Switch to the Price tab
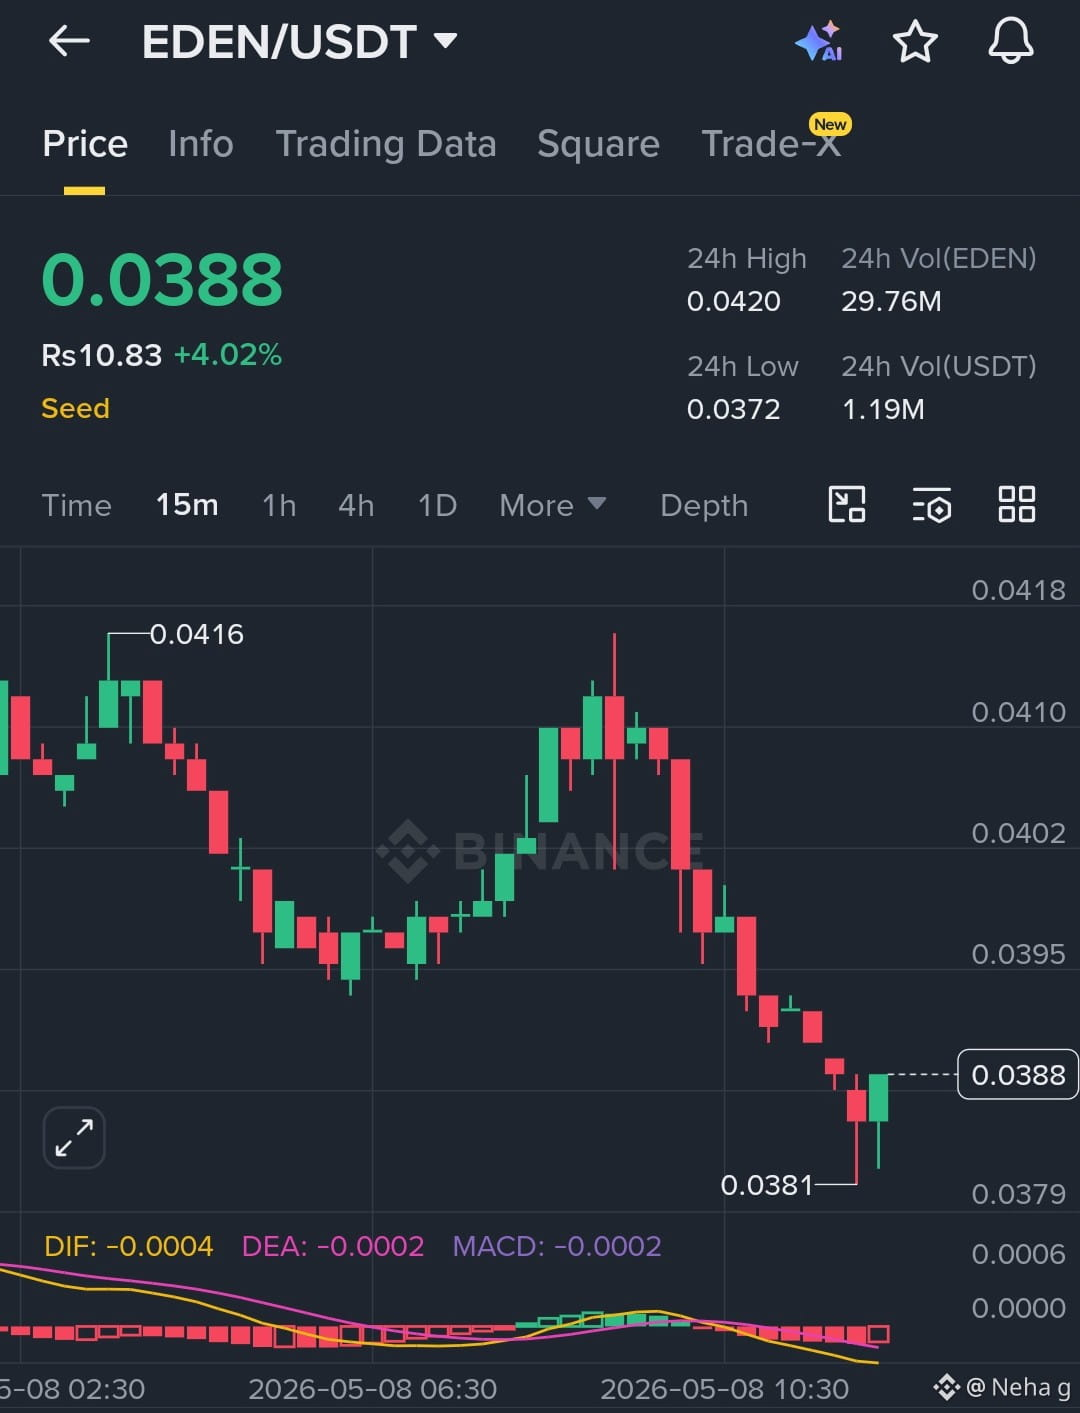The height and width of the screenshot is (1413, 1080). [85, 144]
